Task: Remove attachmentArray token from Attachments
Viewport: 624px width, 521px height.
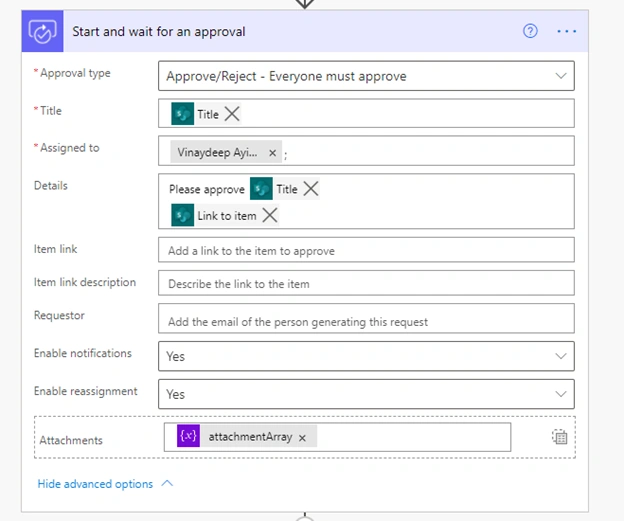Action: pyautogui.click(x=302, y=438)
